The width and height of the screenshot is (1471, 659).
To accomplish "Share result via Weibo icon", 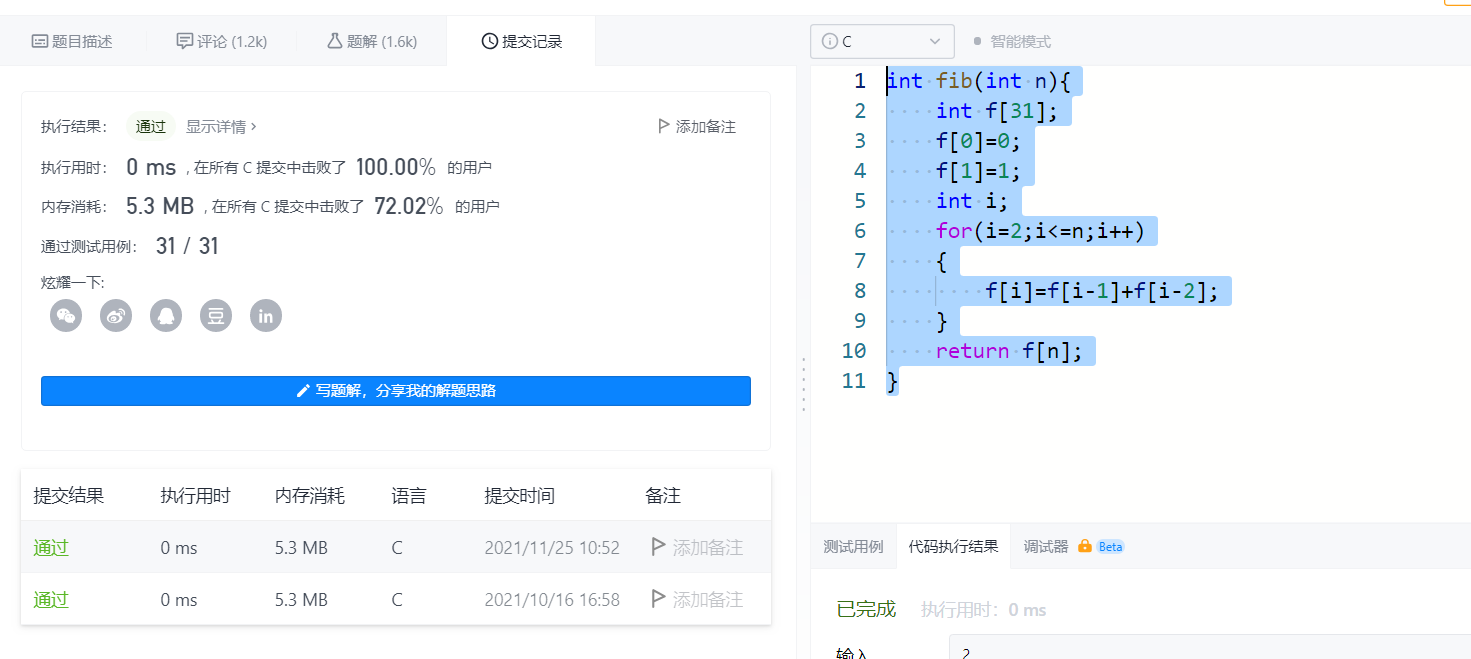I will click(x=116, y=316).
